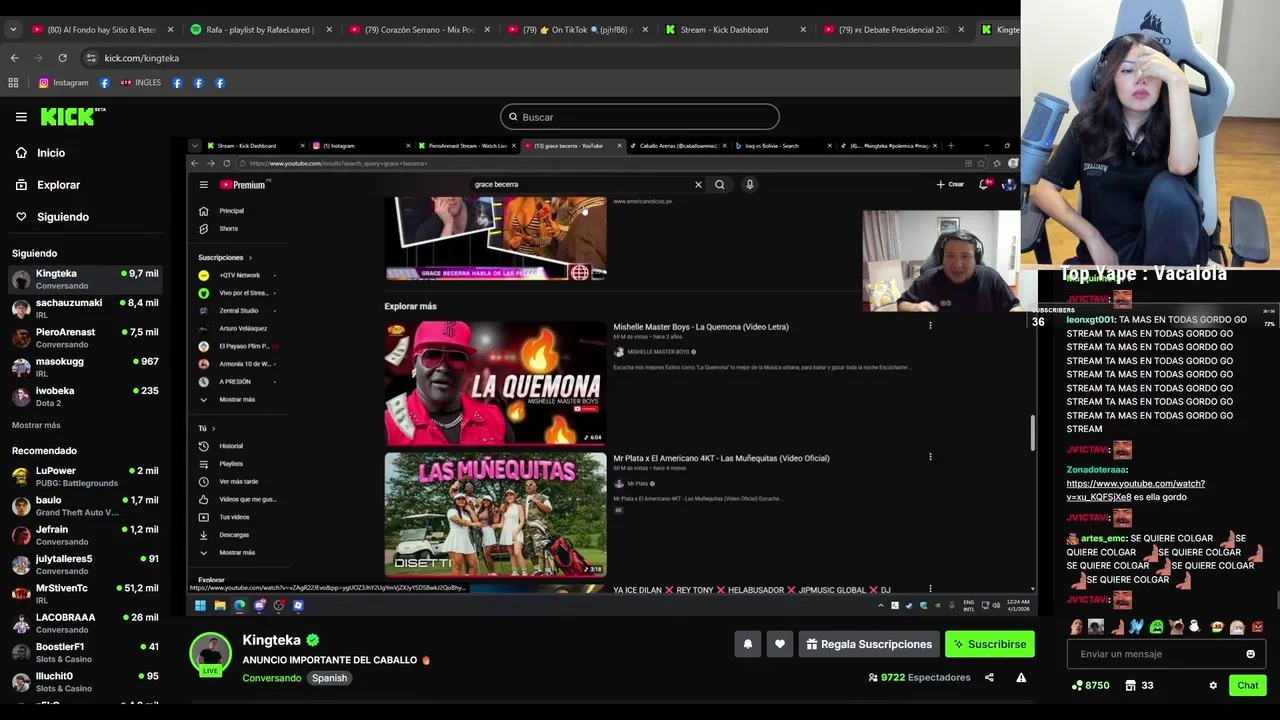Switch to Rafa playlist browser tab

(x=260, y=30)
